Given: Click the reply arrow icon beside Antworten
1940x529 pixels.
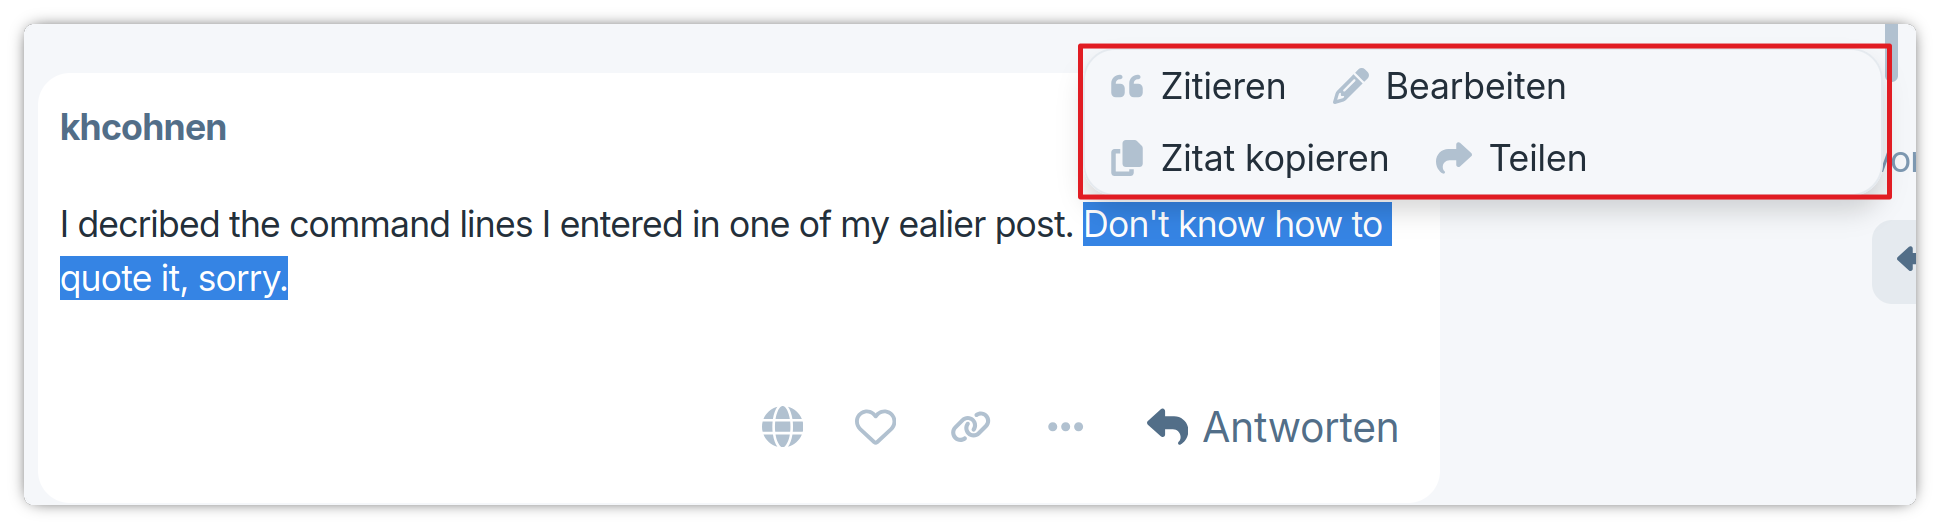Looking at the screenshot, I should [1167, 427].
